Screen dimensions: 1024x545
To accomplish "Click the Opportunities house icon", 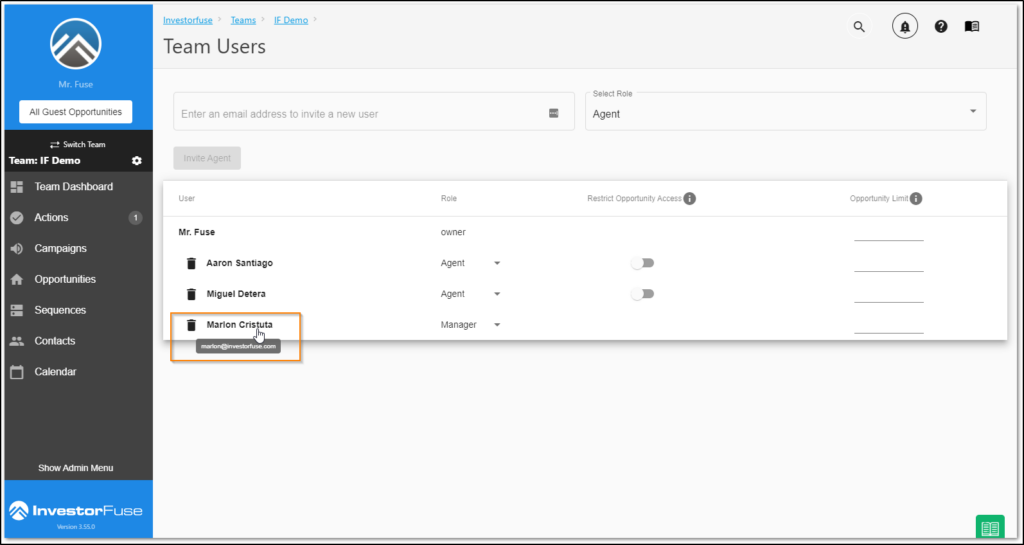I will pos(17,279).
